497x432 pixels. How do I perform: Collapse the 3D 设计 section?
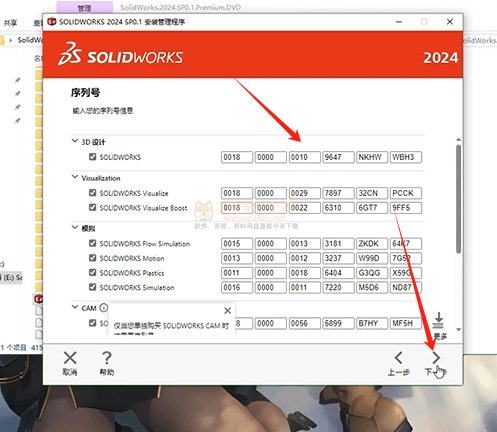tap(75, 141)
